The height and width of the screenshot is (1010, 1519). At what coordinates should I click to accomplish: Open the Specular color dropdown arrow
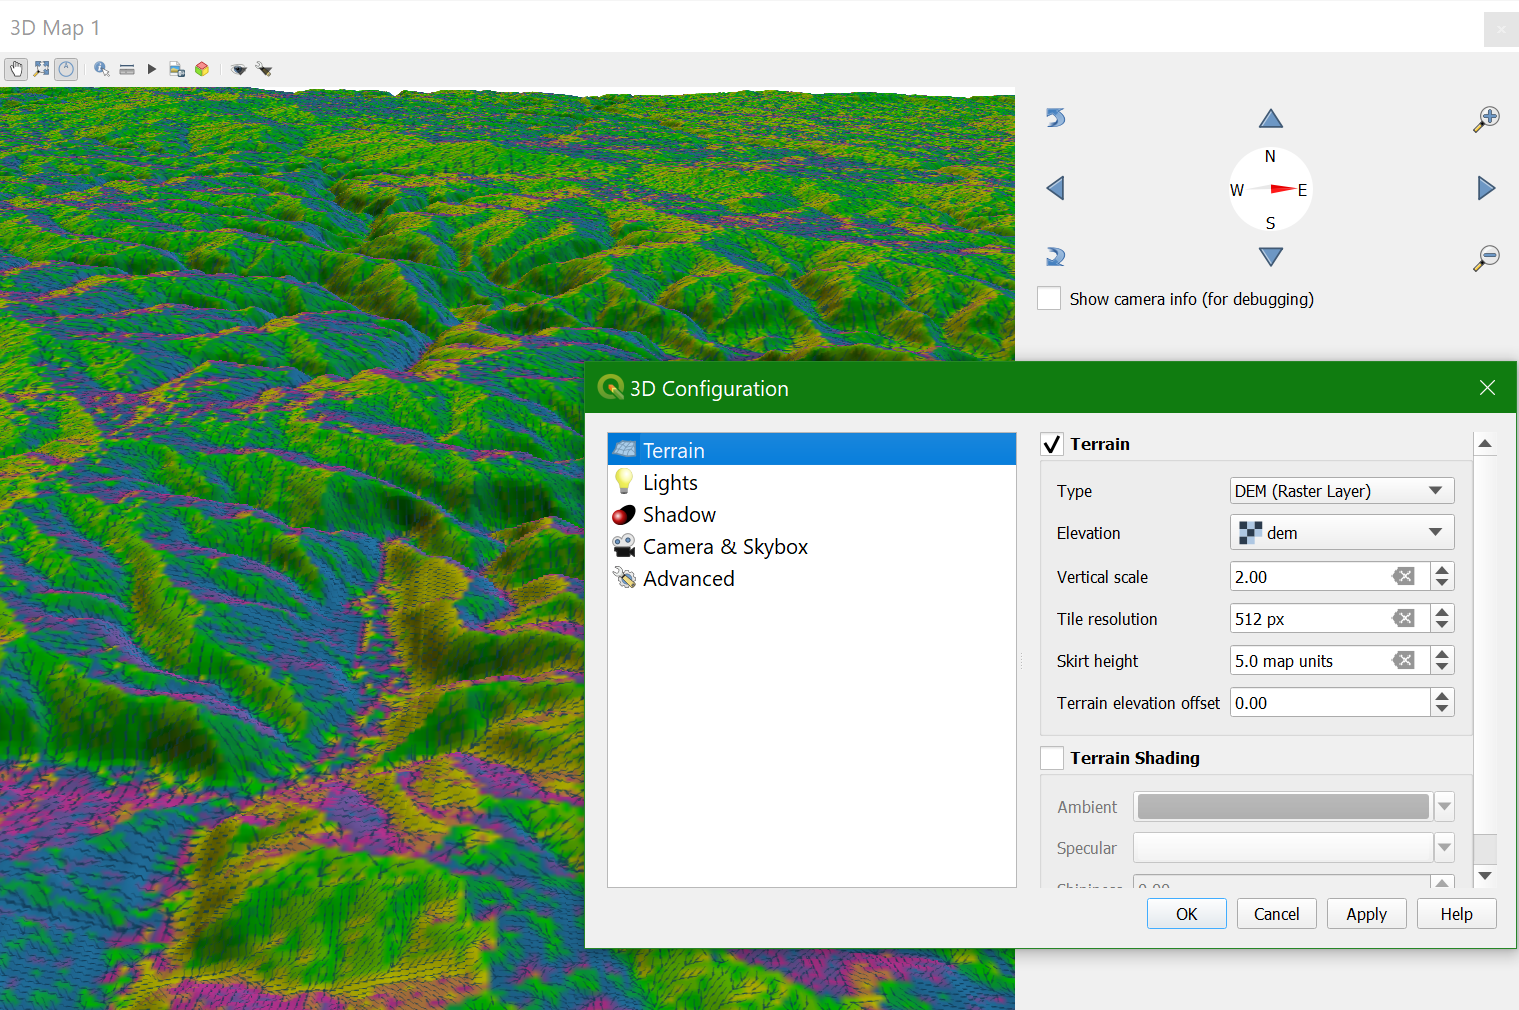pos(1444,848)
